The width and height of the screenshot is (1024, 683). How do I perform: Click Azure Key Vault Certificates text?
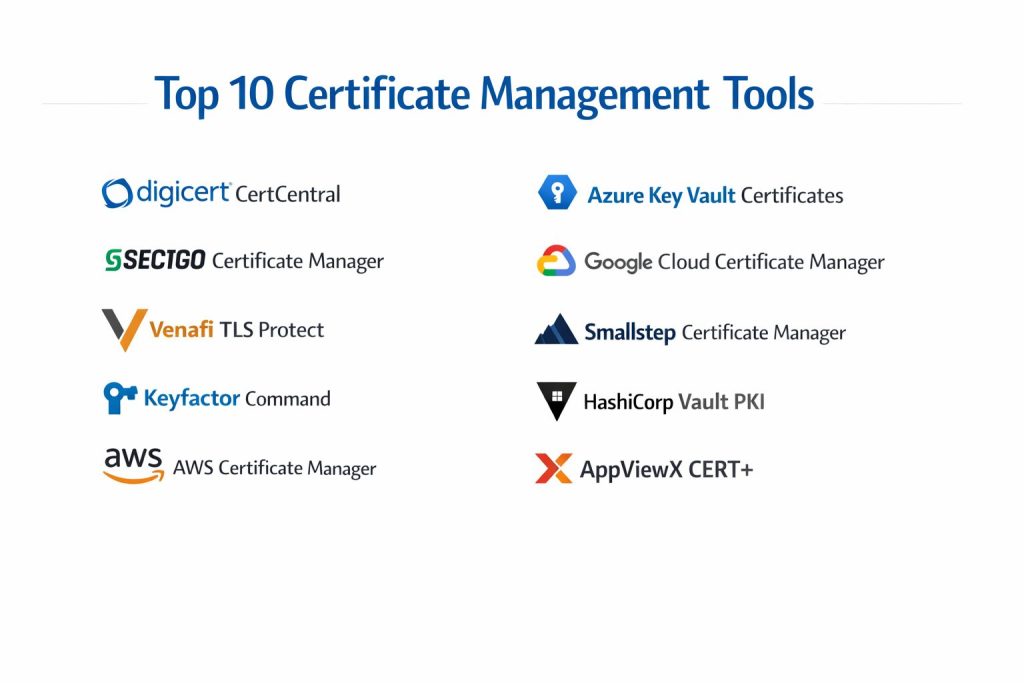pos(715,195)
